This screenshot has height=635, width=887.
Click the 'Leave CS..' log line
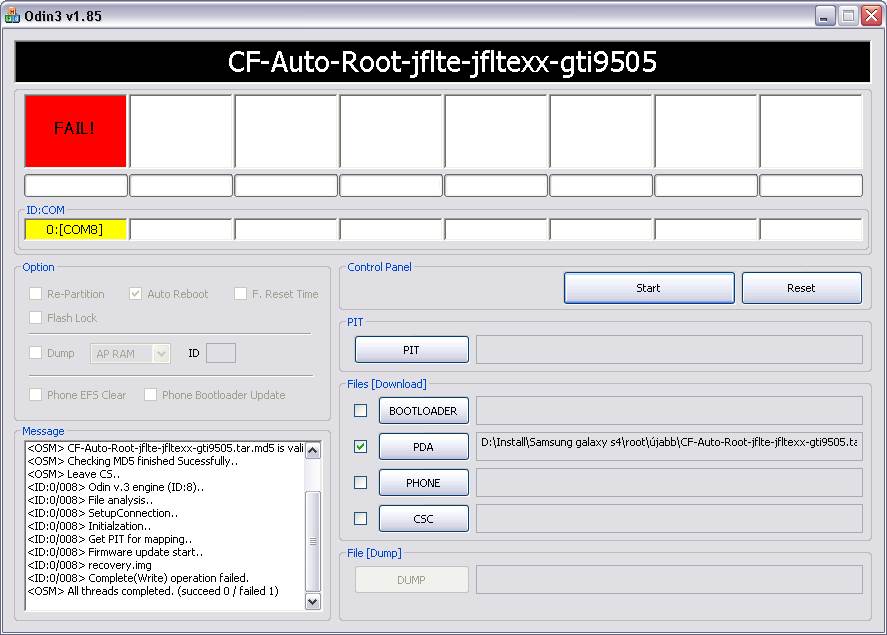click(x=74, y=474)
